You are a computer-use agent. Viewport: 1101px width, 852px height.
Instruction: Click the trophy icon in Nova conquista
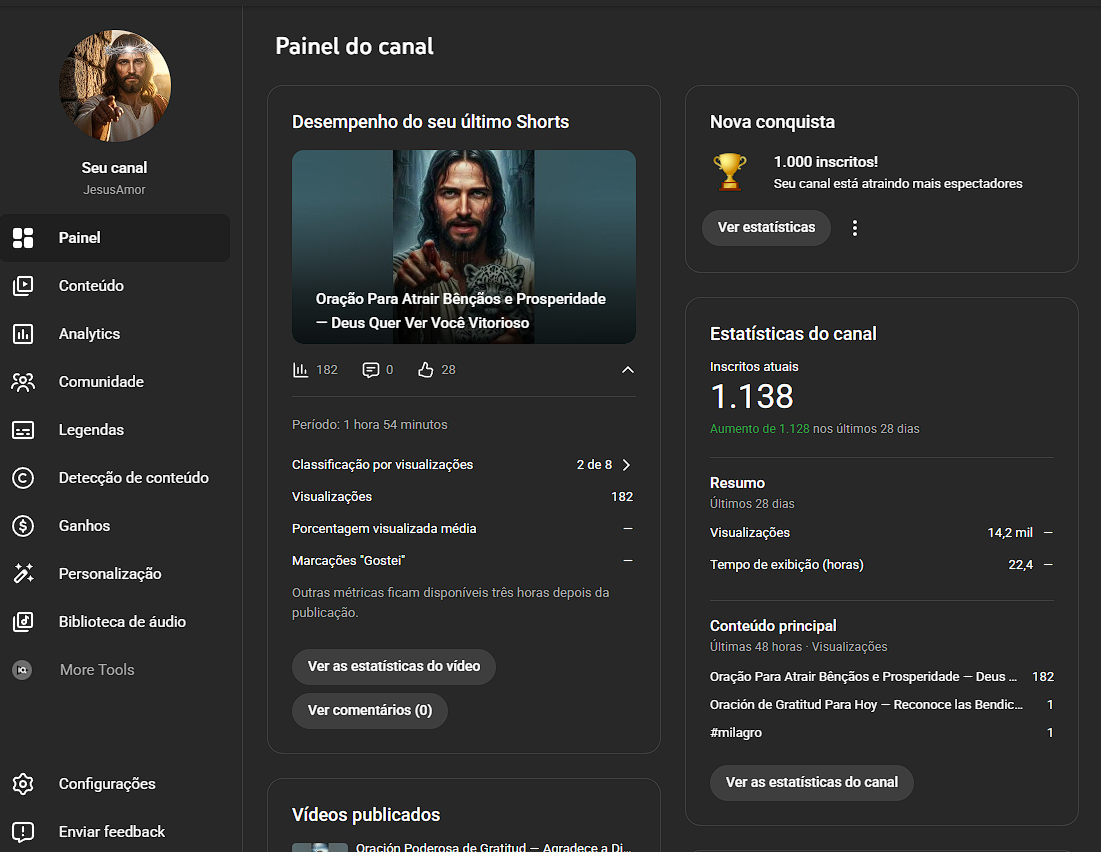pos(730,172)
